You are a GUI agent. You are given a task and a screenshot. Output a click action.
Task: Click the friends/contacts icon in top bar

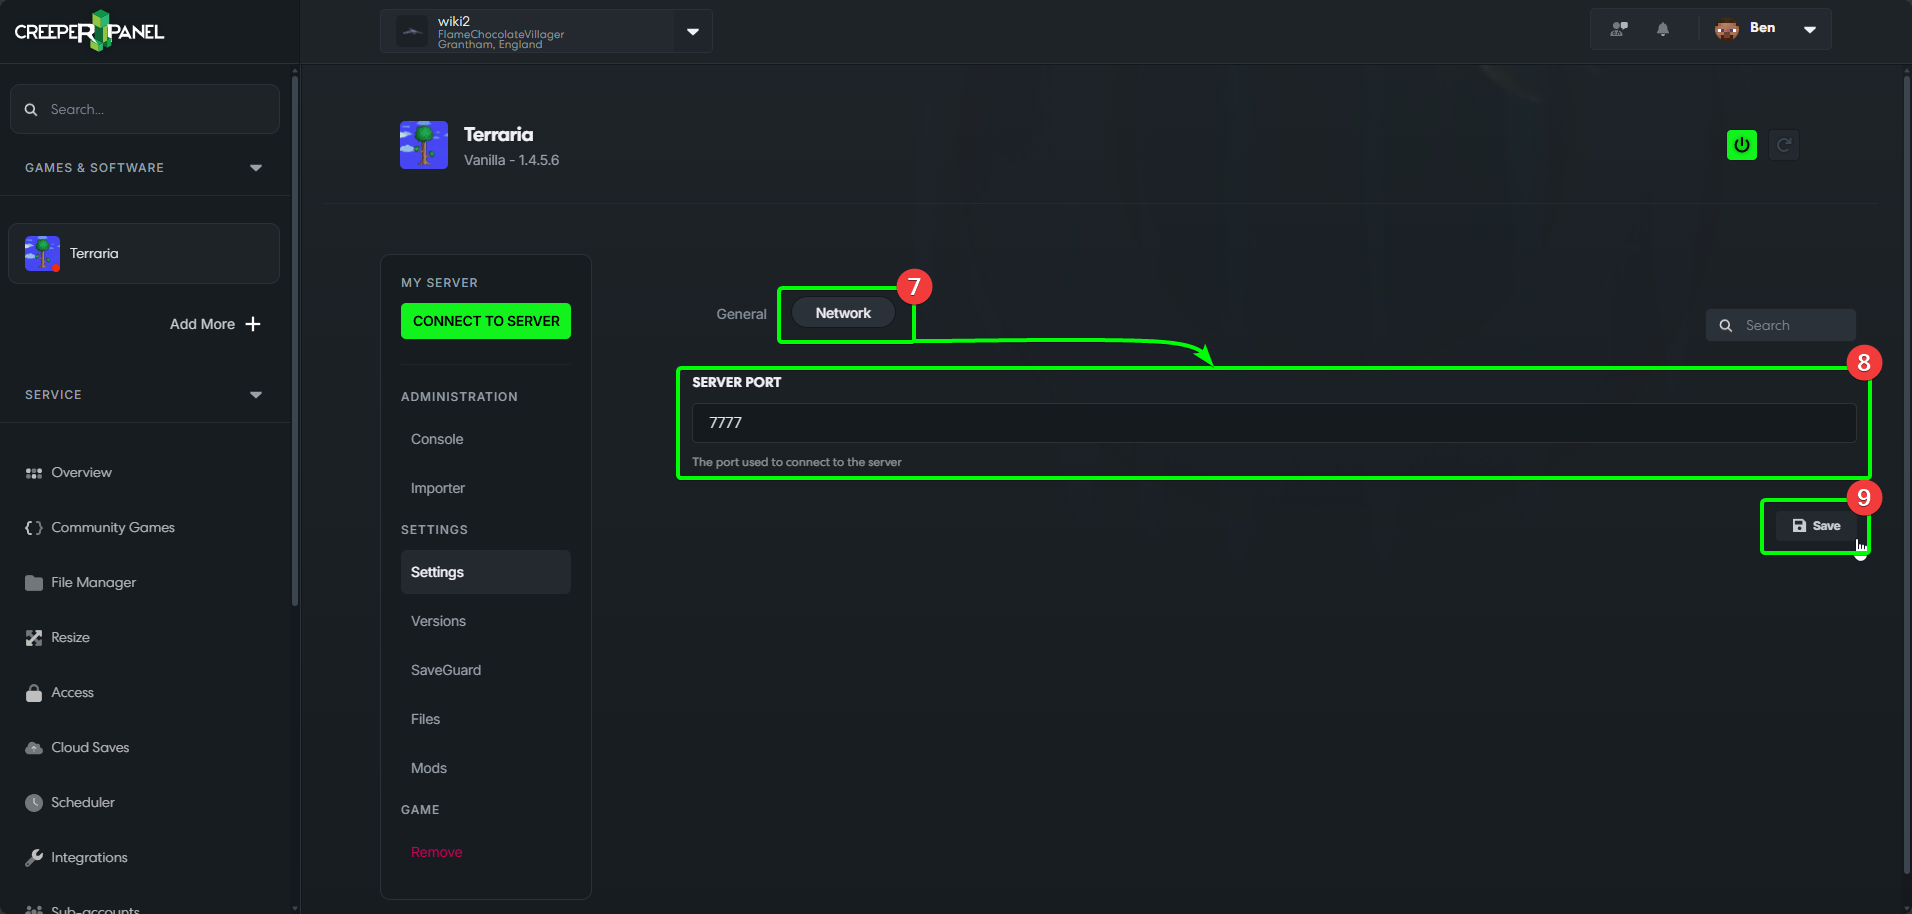(x=1617, y=29)
